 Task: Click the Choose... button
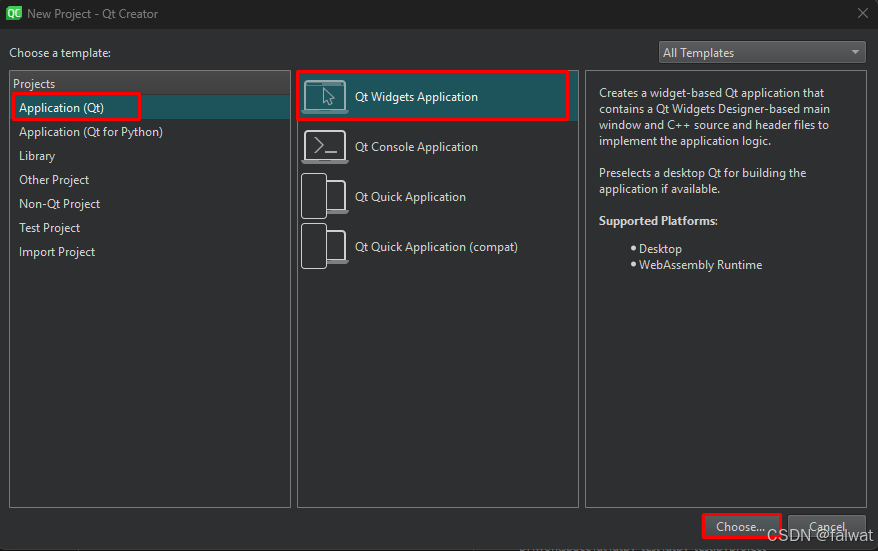pos(741,526)
